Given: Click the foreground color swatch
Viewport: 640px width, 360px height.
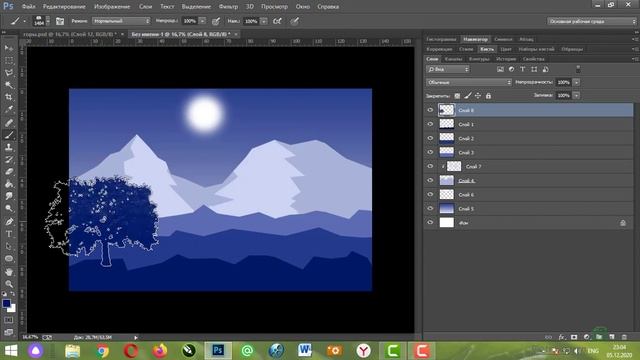Looking at the screenshot, I should coord(6,304).
